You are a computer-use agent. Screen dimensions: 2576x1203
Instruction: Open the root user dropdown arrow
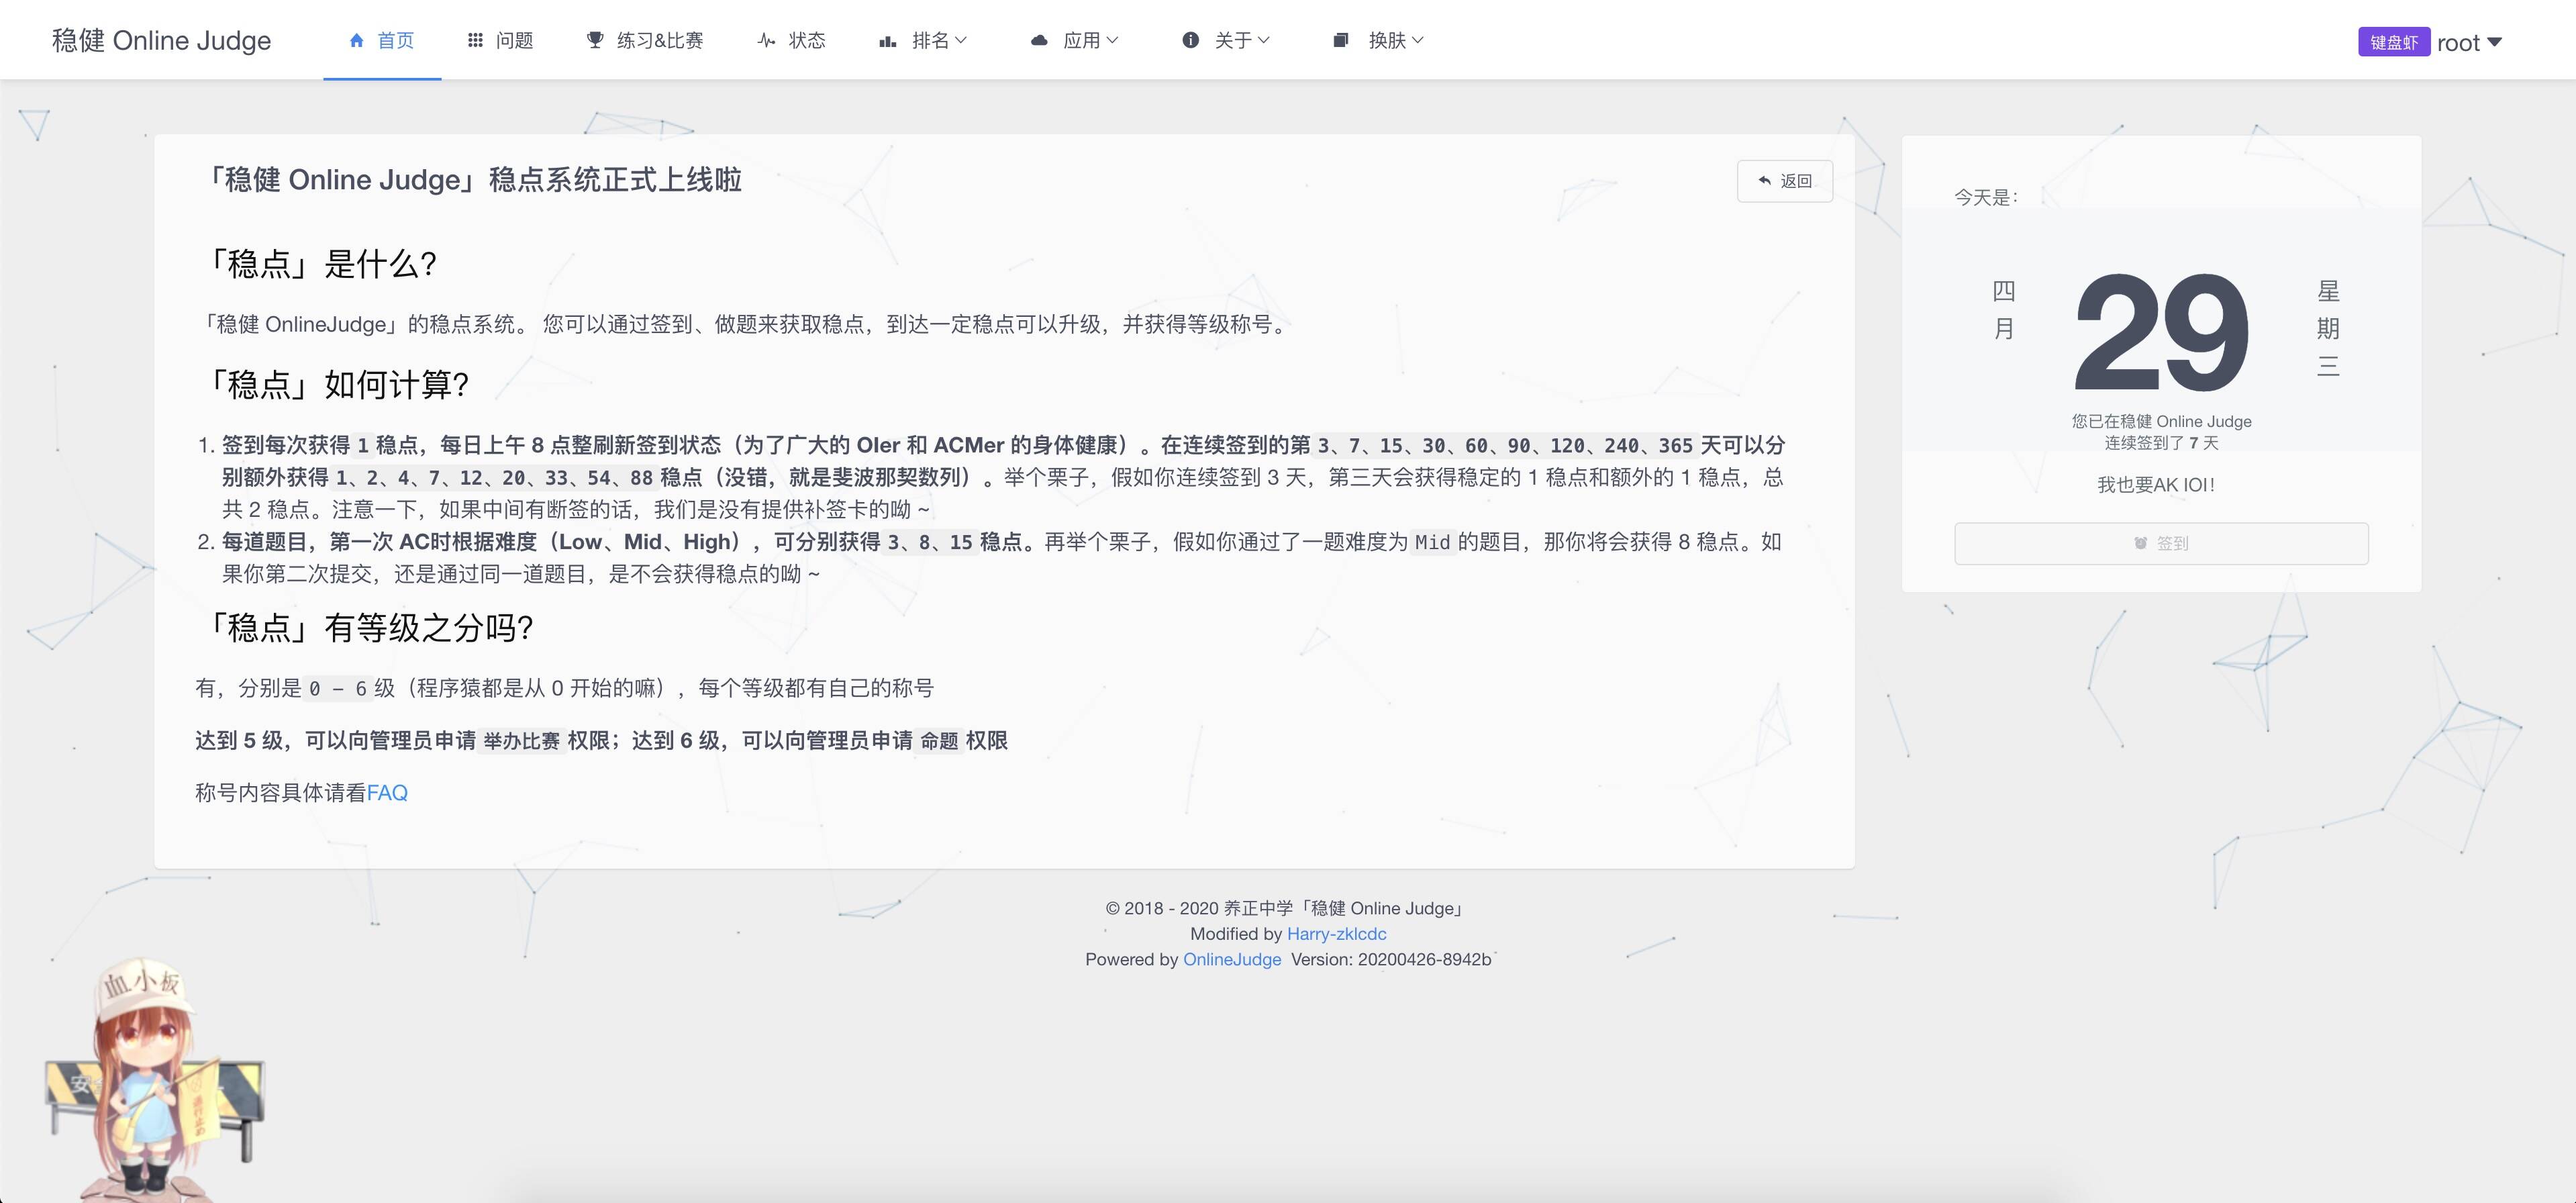pos(2494,42)
